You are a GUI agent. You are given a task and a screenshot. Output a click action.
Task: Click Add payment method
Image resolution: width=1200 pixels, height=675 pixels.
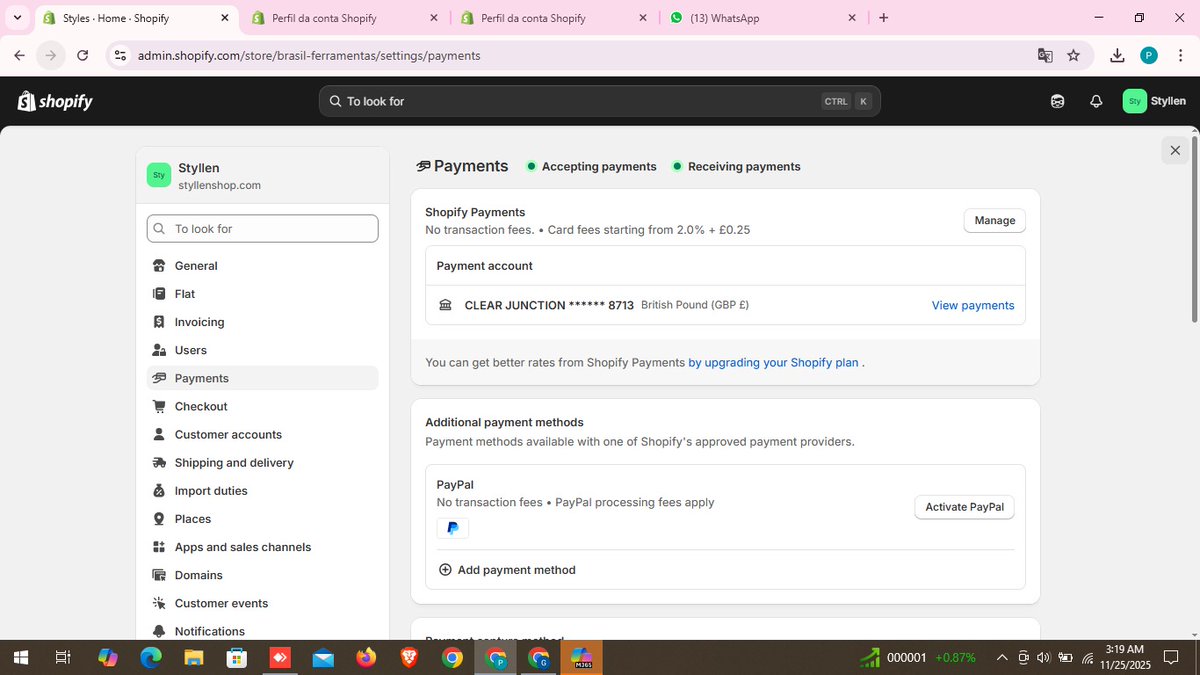click(507, 570)
